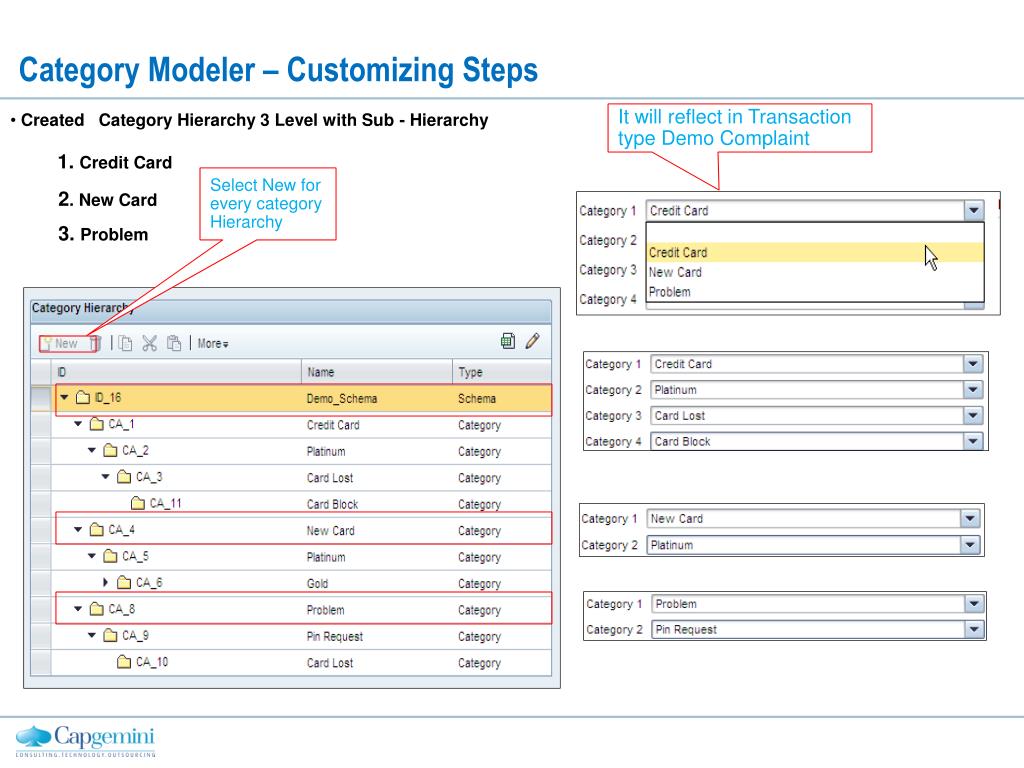Click the ID column header

[176, 372]
